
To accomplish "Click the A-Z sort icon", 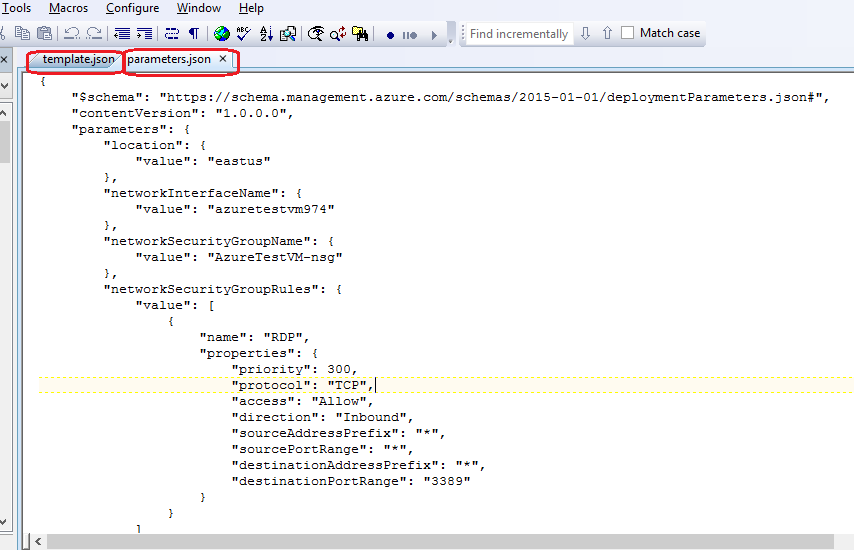I will pos(266,34).
